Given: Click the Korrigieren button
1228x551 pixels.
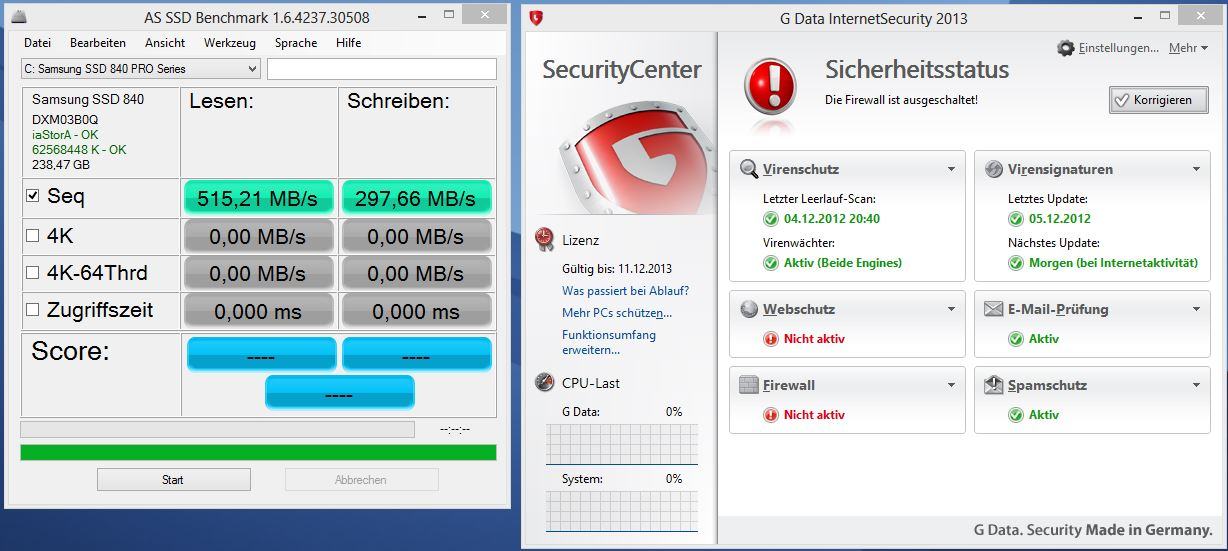Looking at the screenshot, I should coord(1158,100).
